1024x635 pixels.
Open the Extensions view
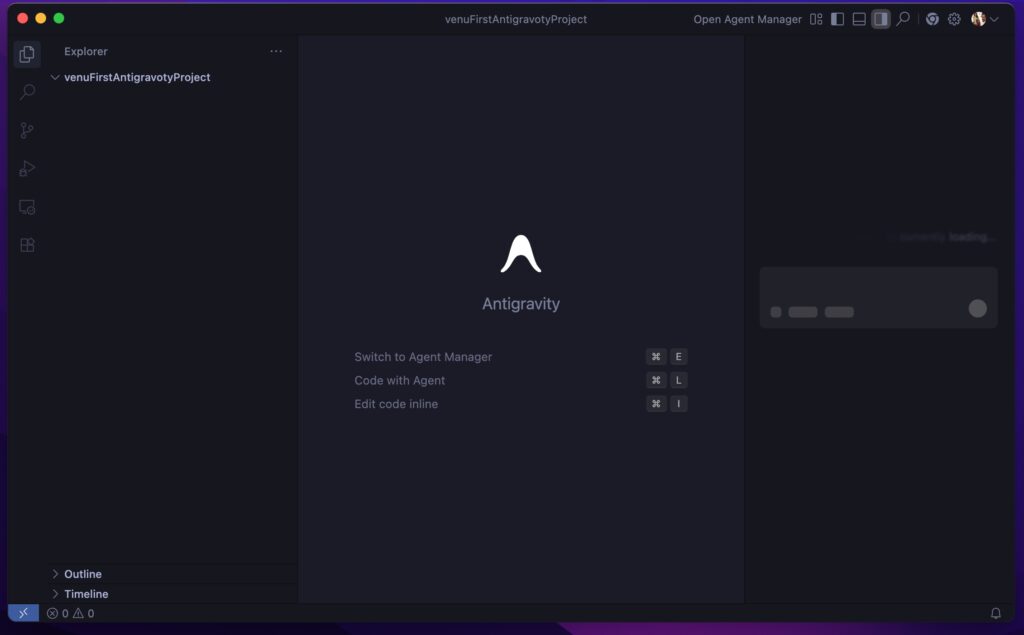click(27, 245)
